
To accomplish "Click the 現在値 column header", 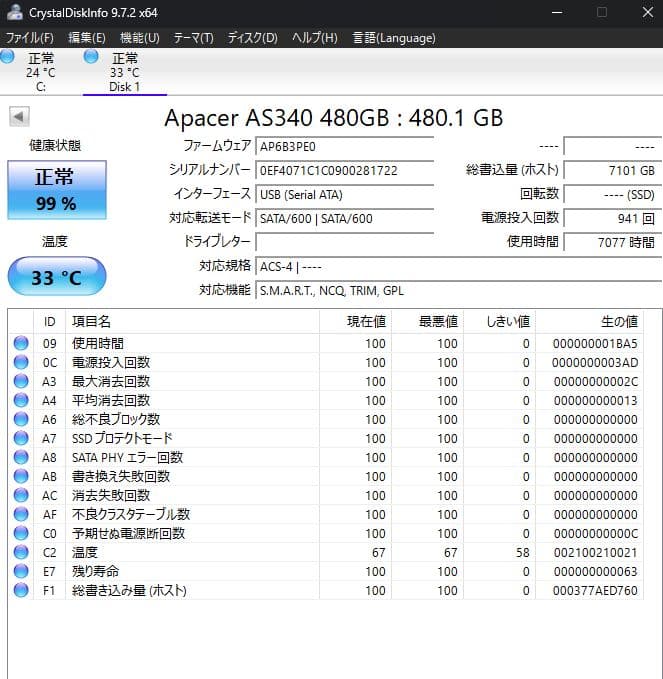I will point(356,322).
